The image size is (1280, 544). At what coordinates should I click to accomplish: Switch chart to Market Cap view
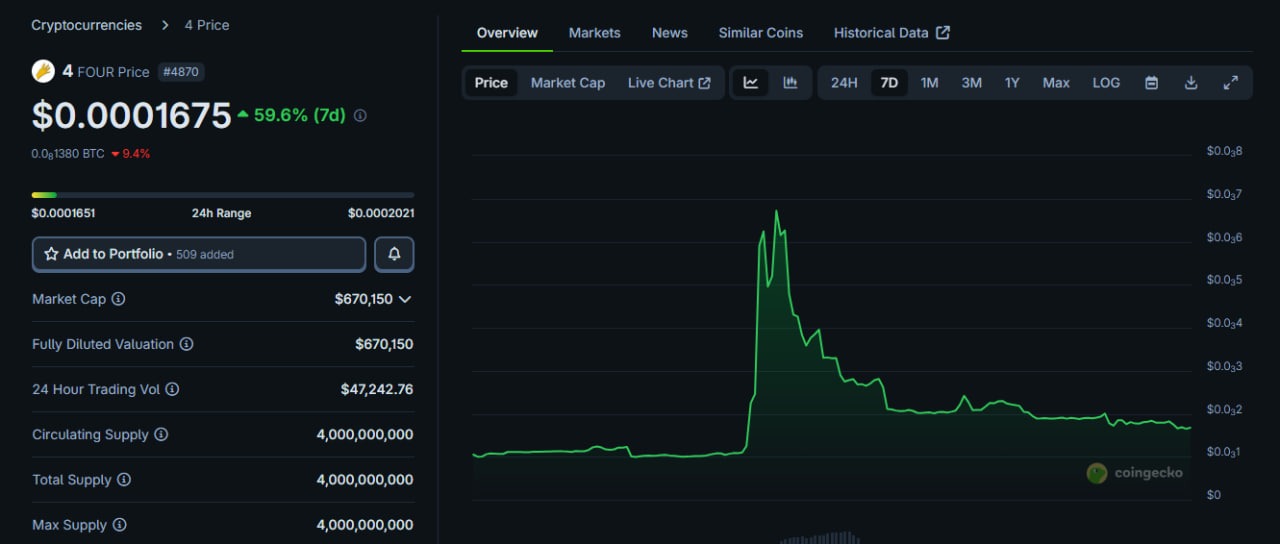click(567, 83)
